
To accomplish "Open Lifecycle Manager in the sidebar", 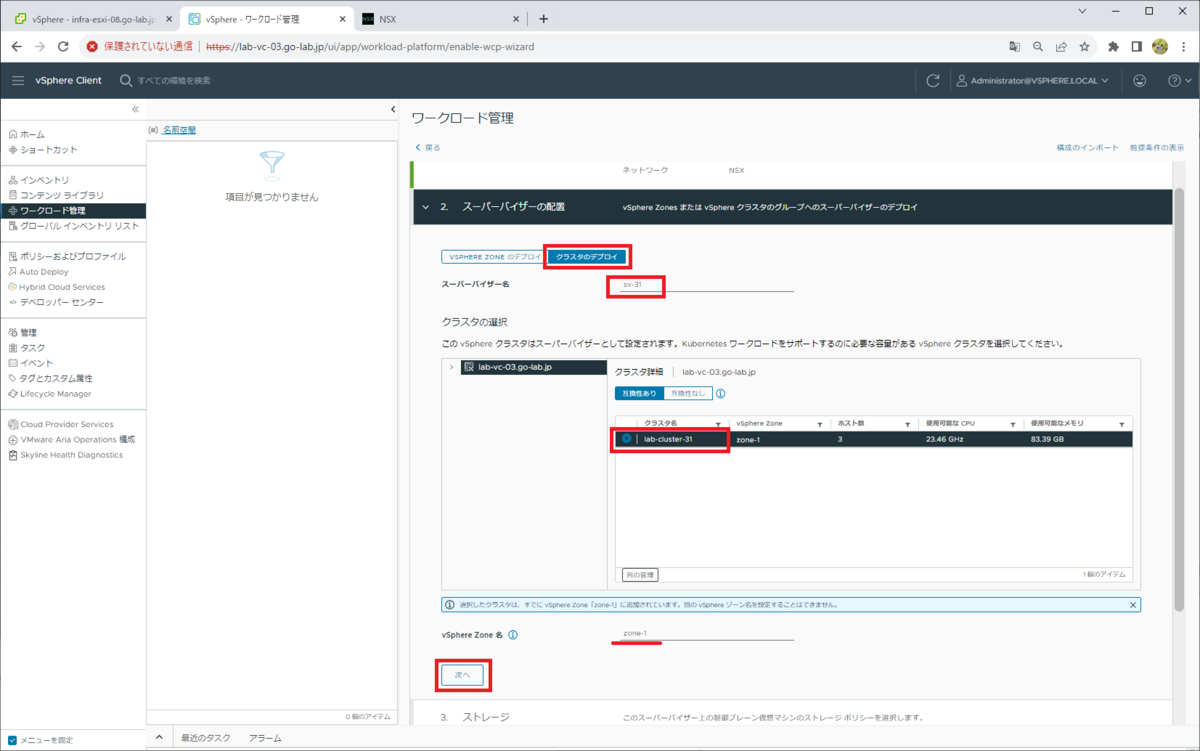I will 55,394.
